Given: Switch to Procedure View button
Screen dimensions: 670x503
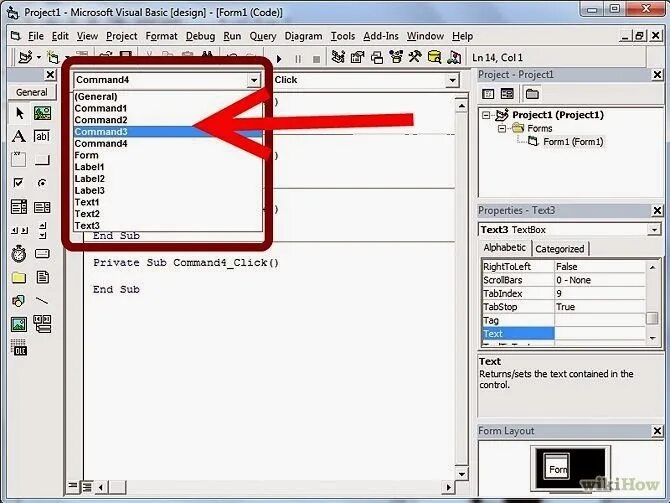Looking at the screenshot, I should click(x=72, y=486).
